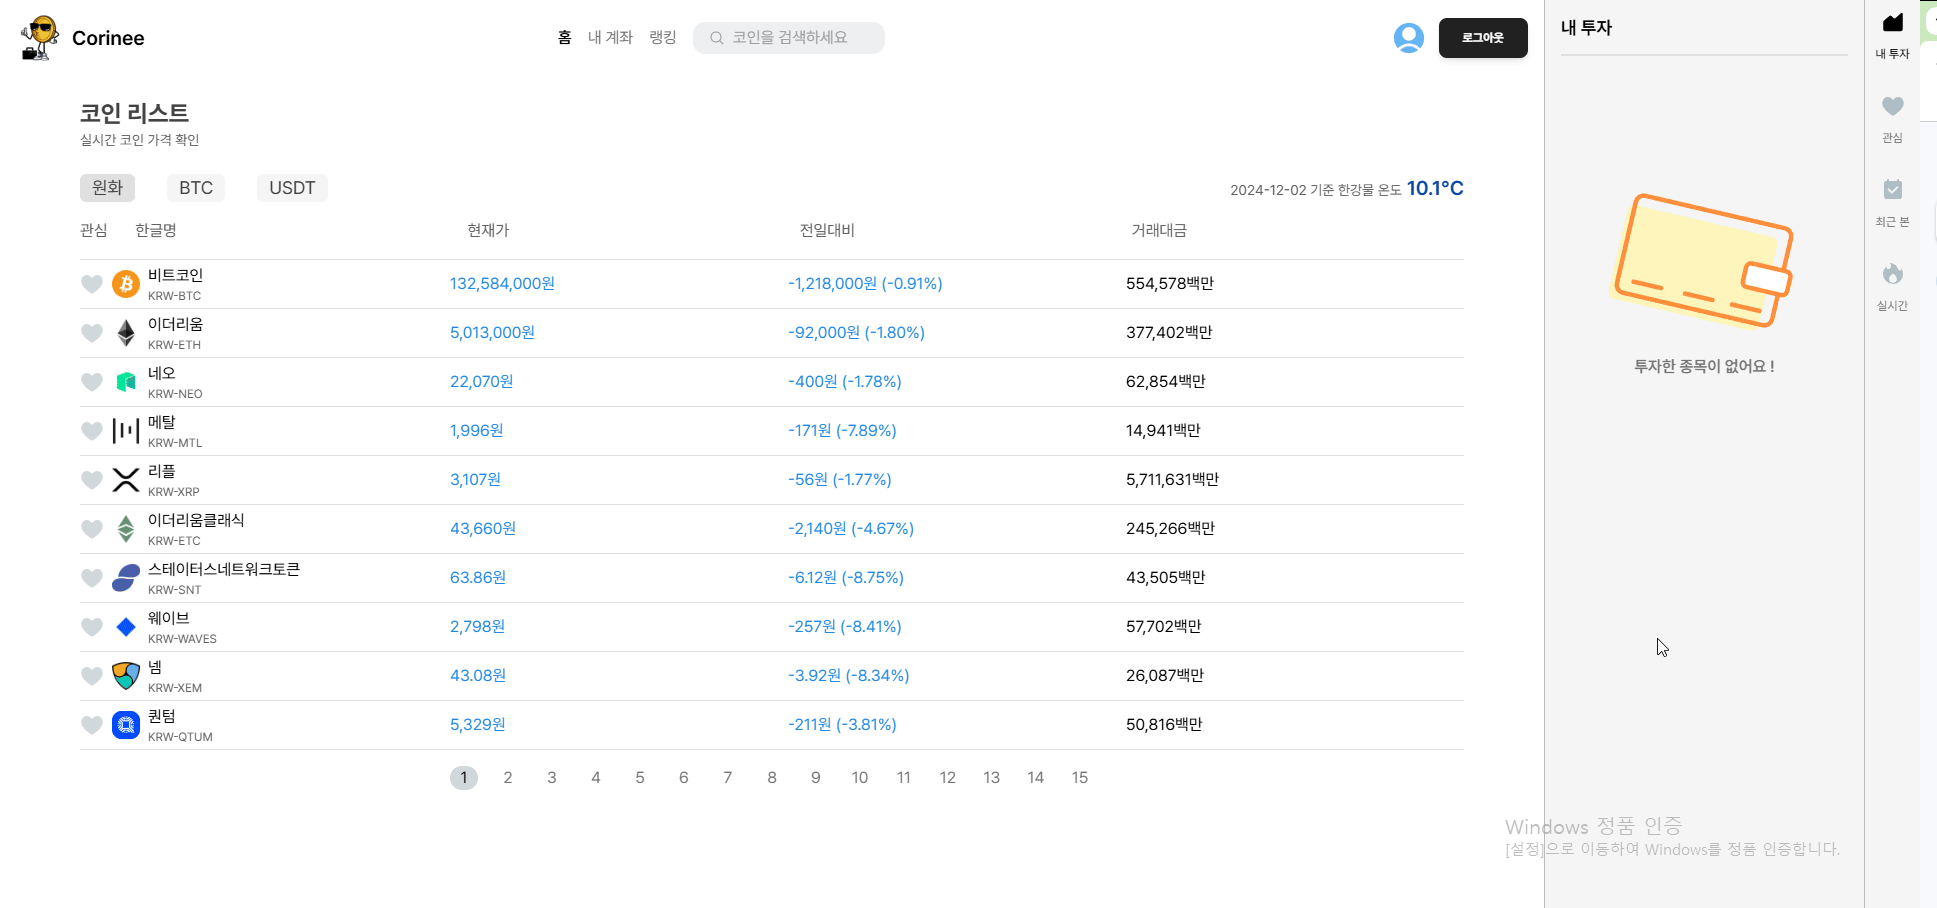Screen dimensions: 1937x908
Task: Toggle favorite heart for 비트코인
Action: click(x=92, y=284)
